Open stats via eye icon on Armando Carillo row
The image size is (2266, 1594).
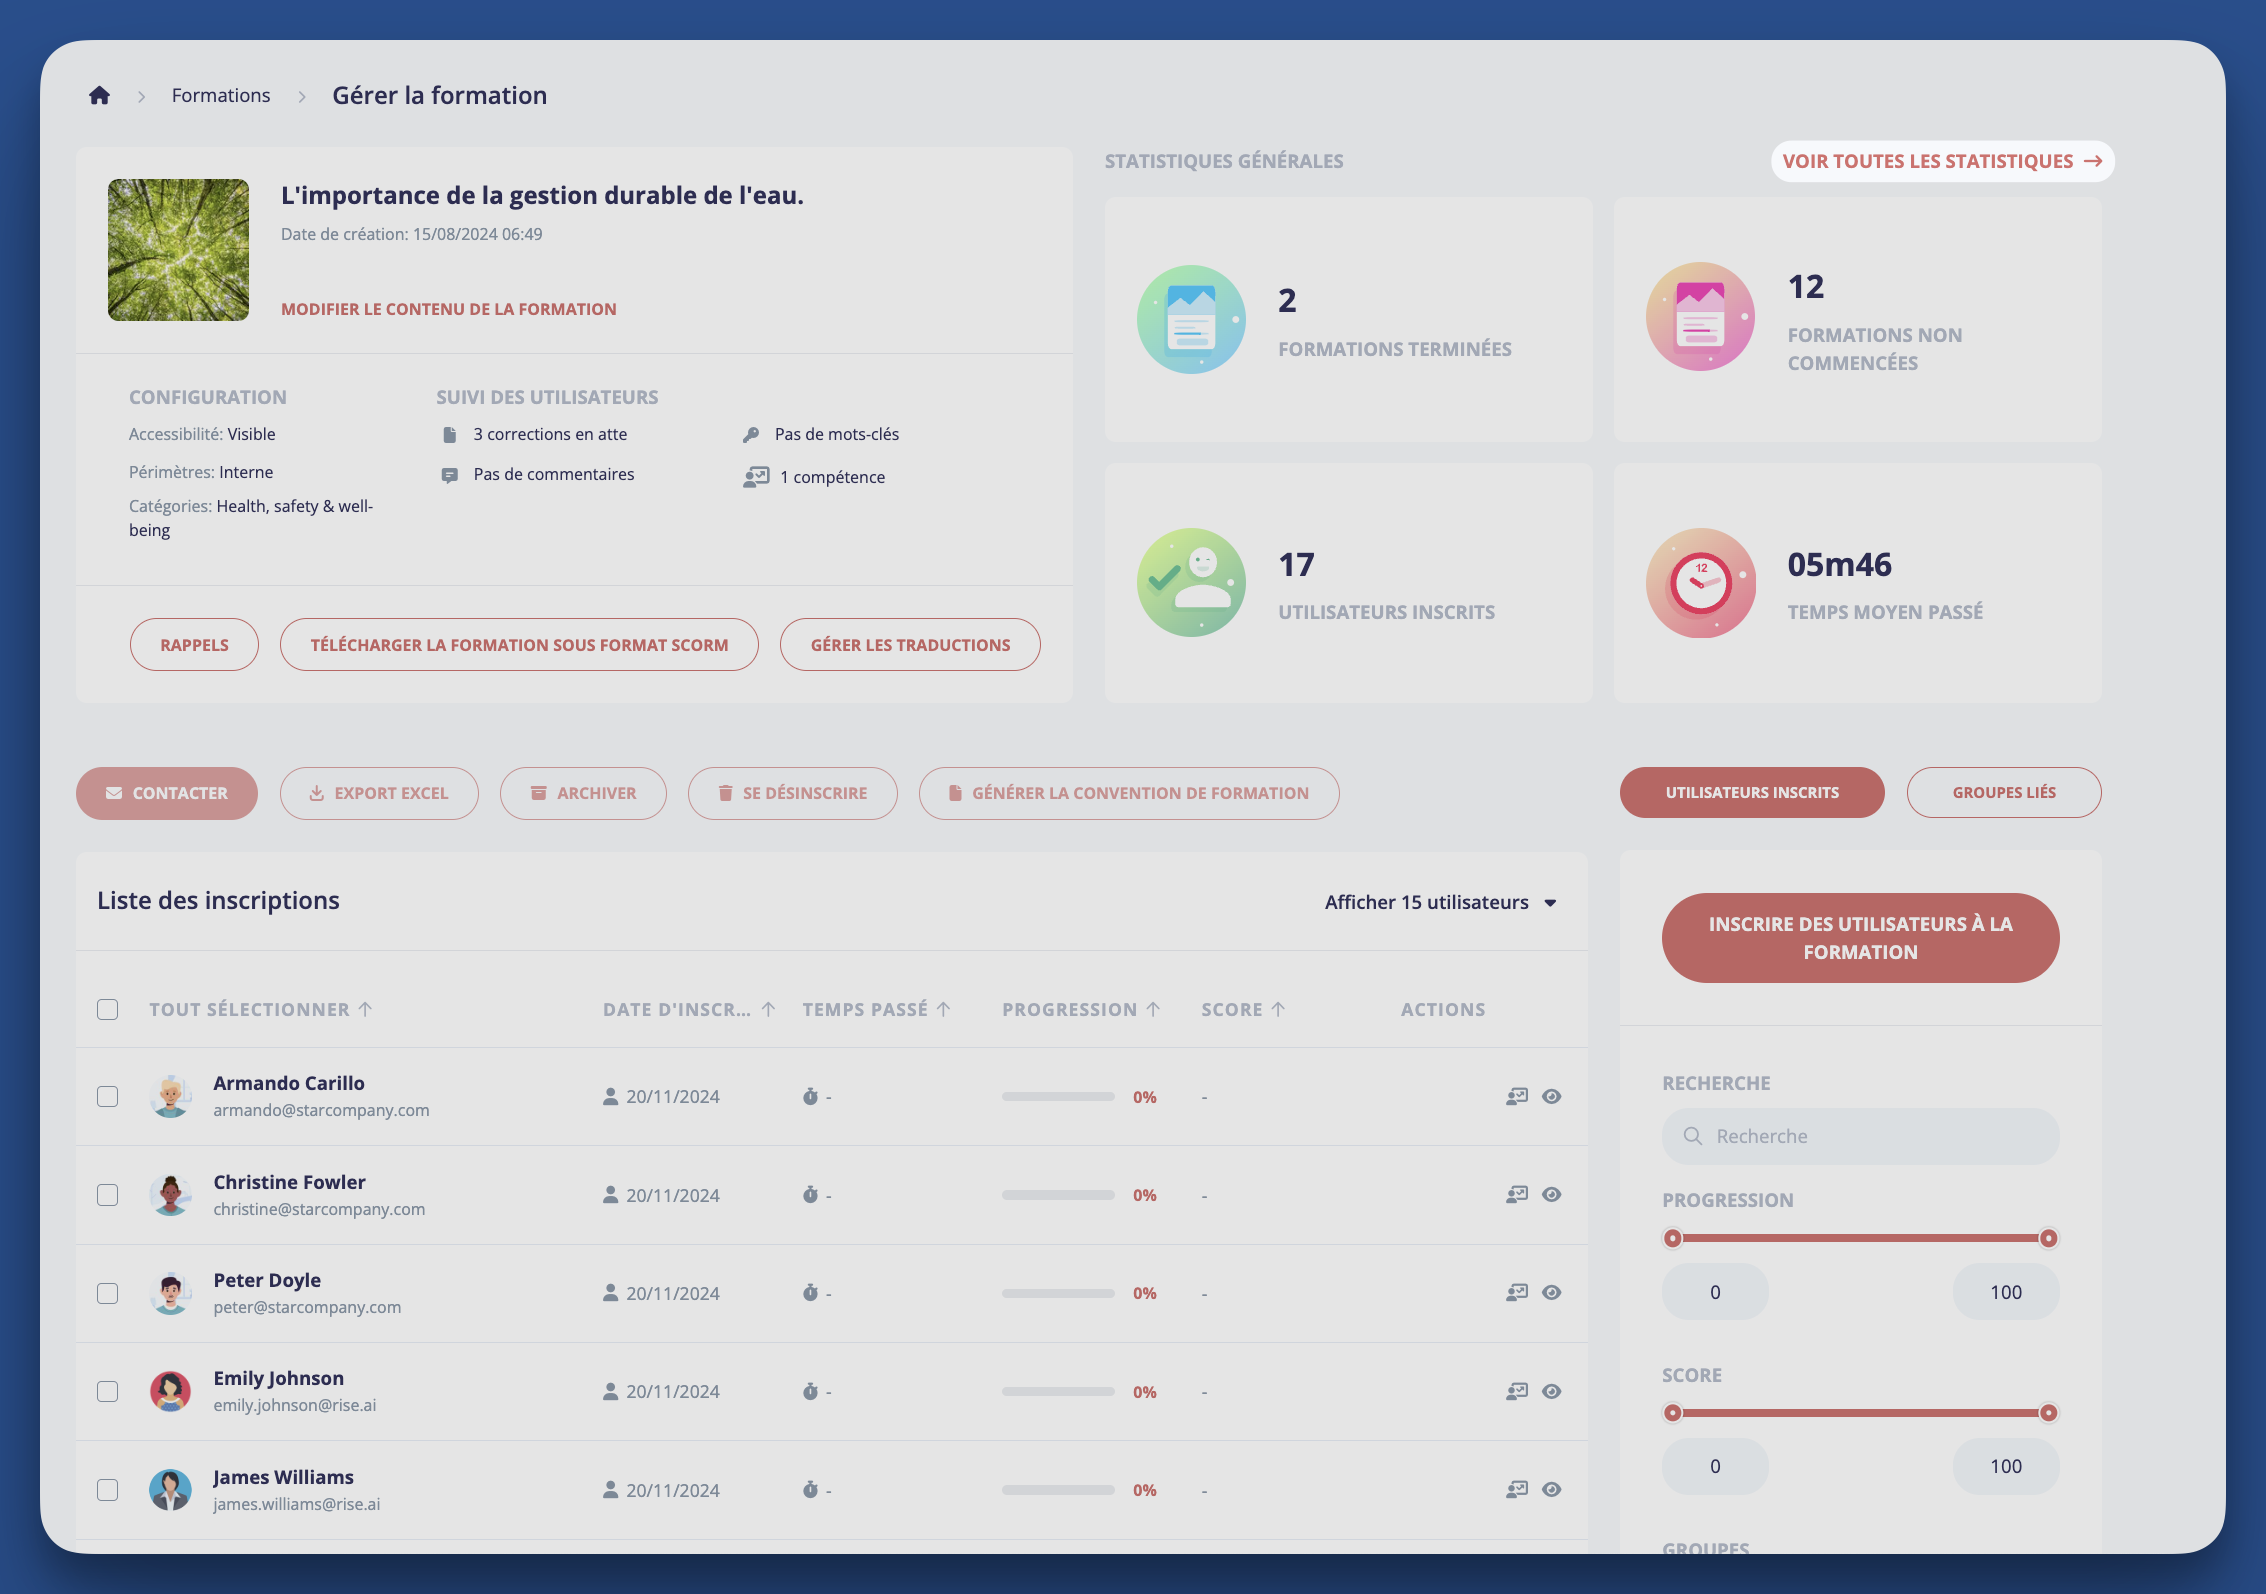coord(1551,1096)
